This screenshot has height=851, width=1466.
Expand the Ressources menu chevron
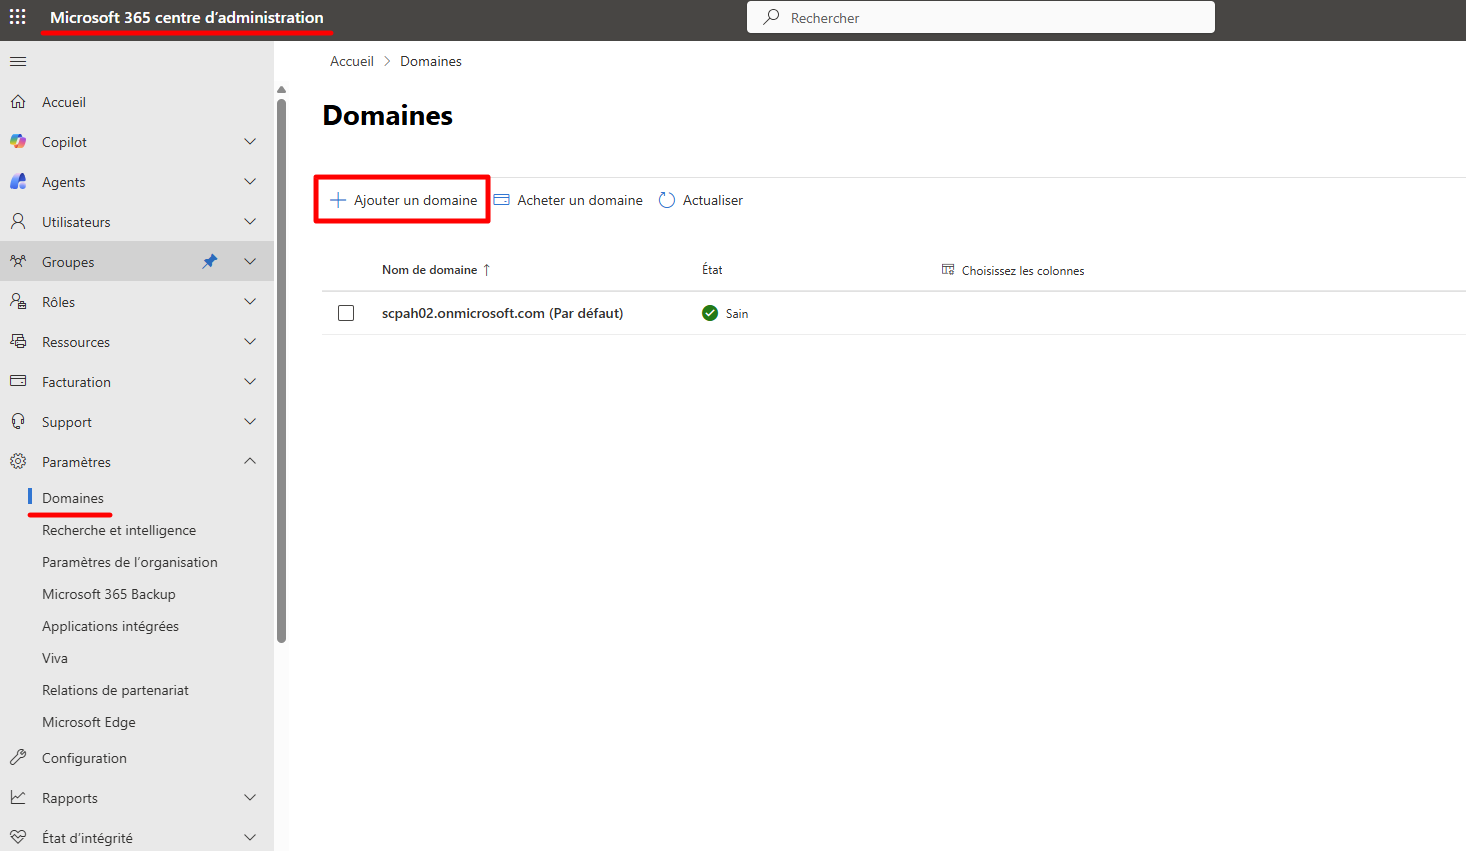pyautogui.click(x=250, y=342)
